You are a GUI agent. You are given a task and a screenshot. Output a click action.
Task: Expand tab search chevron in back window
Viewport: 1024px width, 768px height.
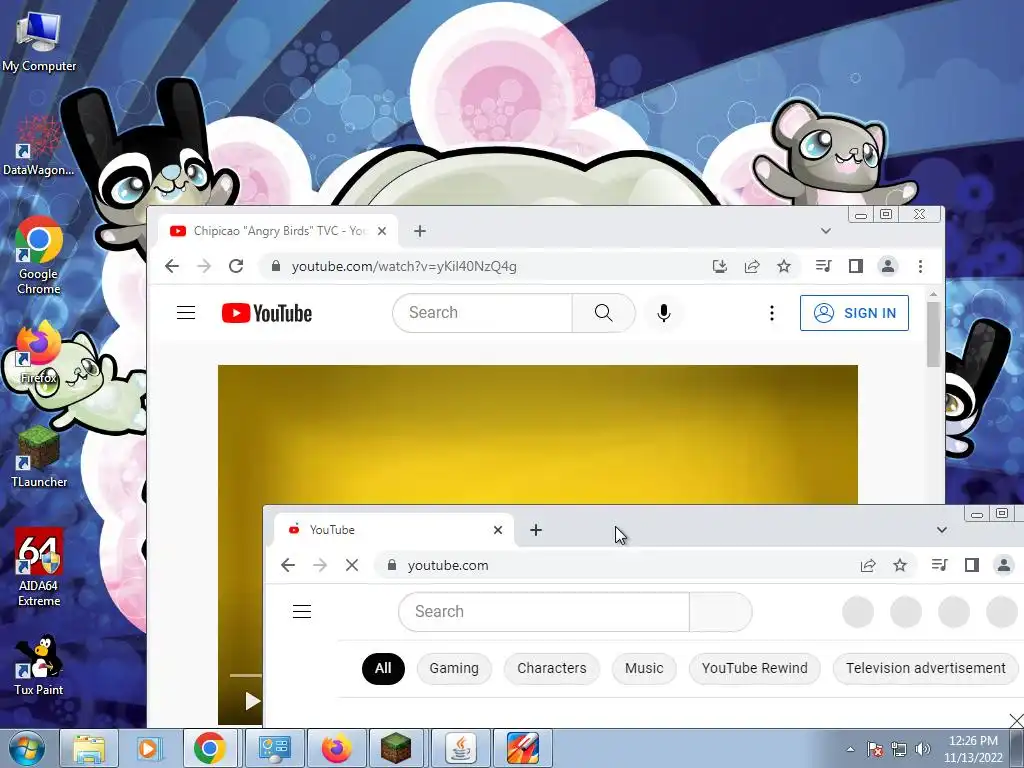[825, 231]
